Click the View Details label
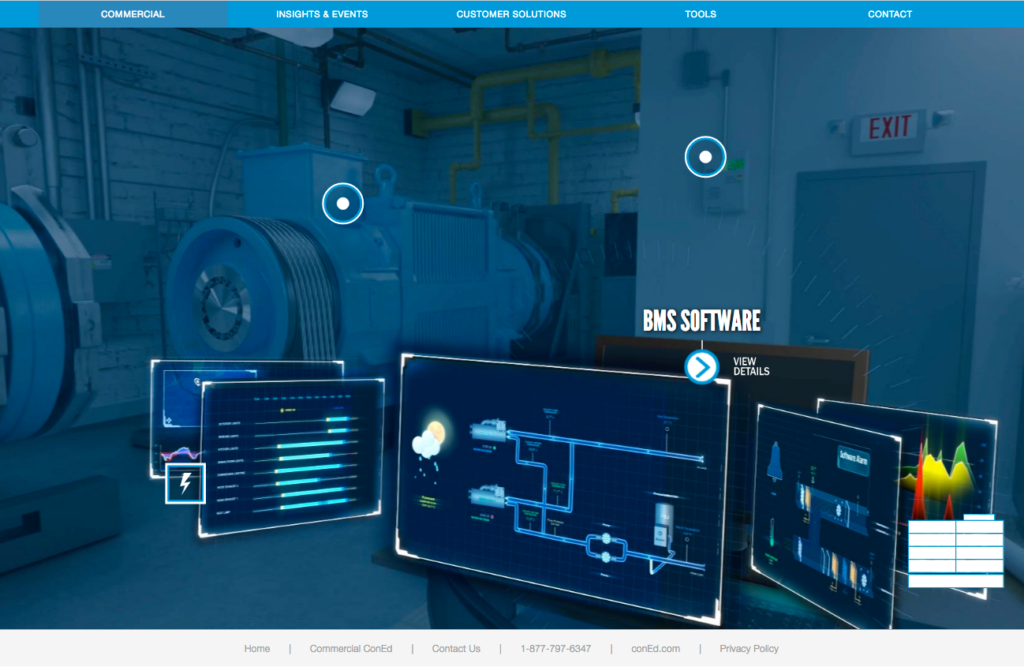Viewport: 1024px width, 667px height. 751,366
